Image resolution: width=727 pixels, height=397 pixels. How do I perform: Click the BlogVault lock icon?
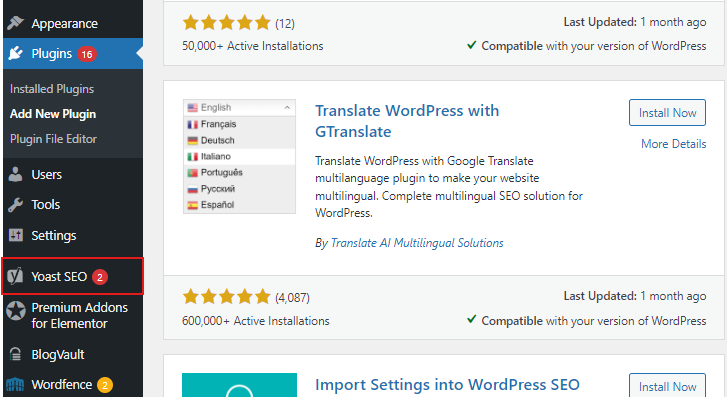point(15,354)
